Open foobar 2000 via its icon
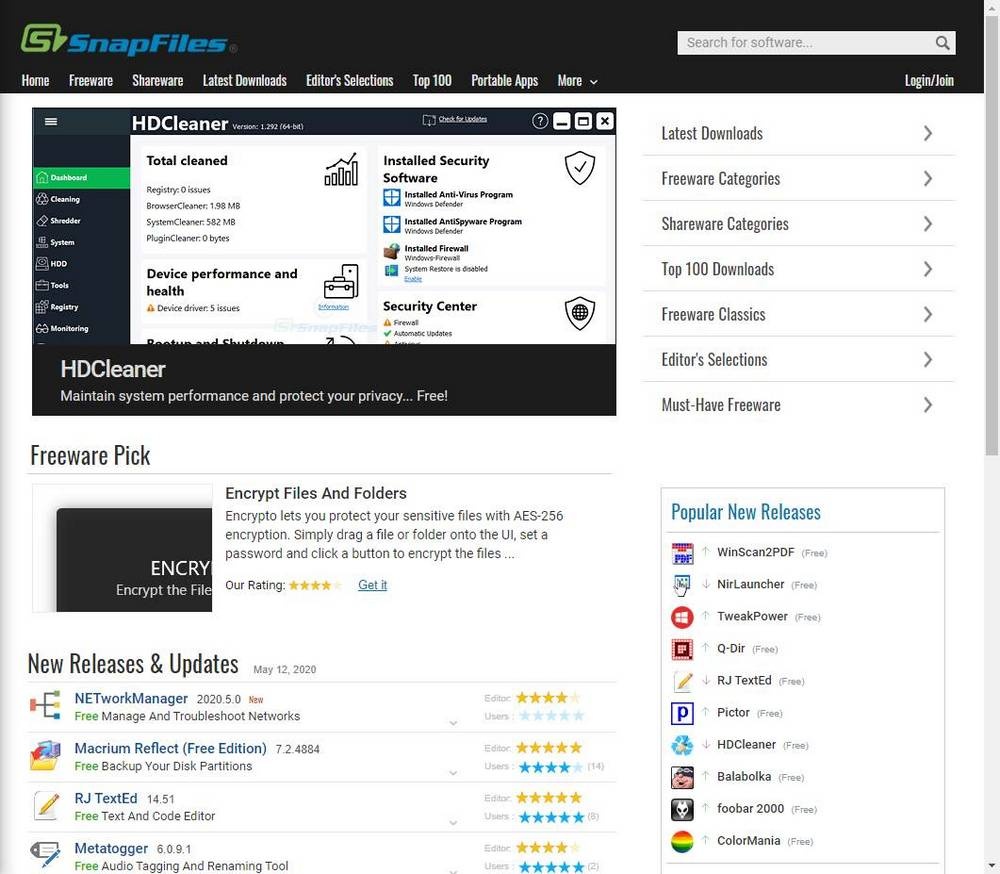1000x874 pixels. tap(682, 808)
